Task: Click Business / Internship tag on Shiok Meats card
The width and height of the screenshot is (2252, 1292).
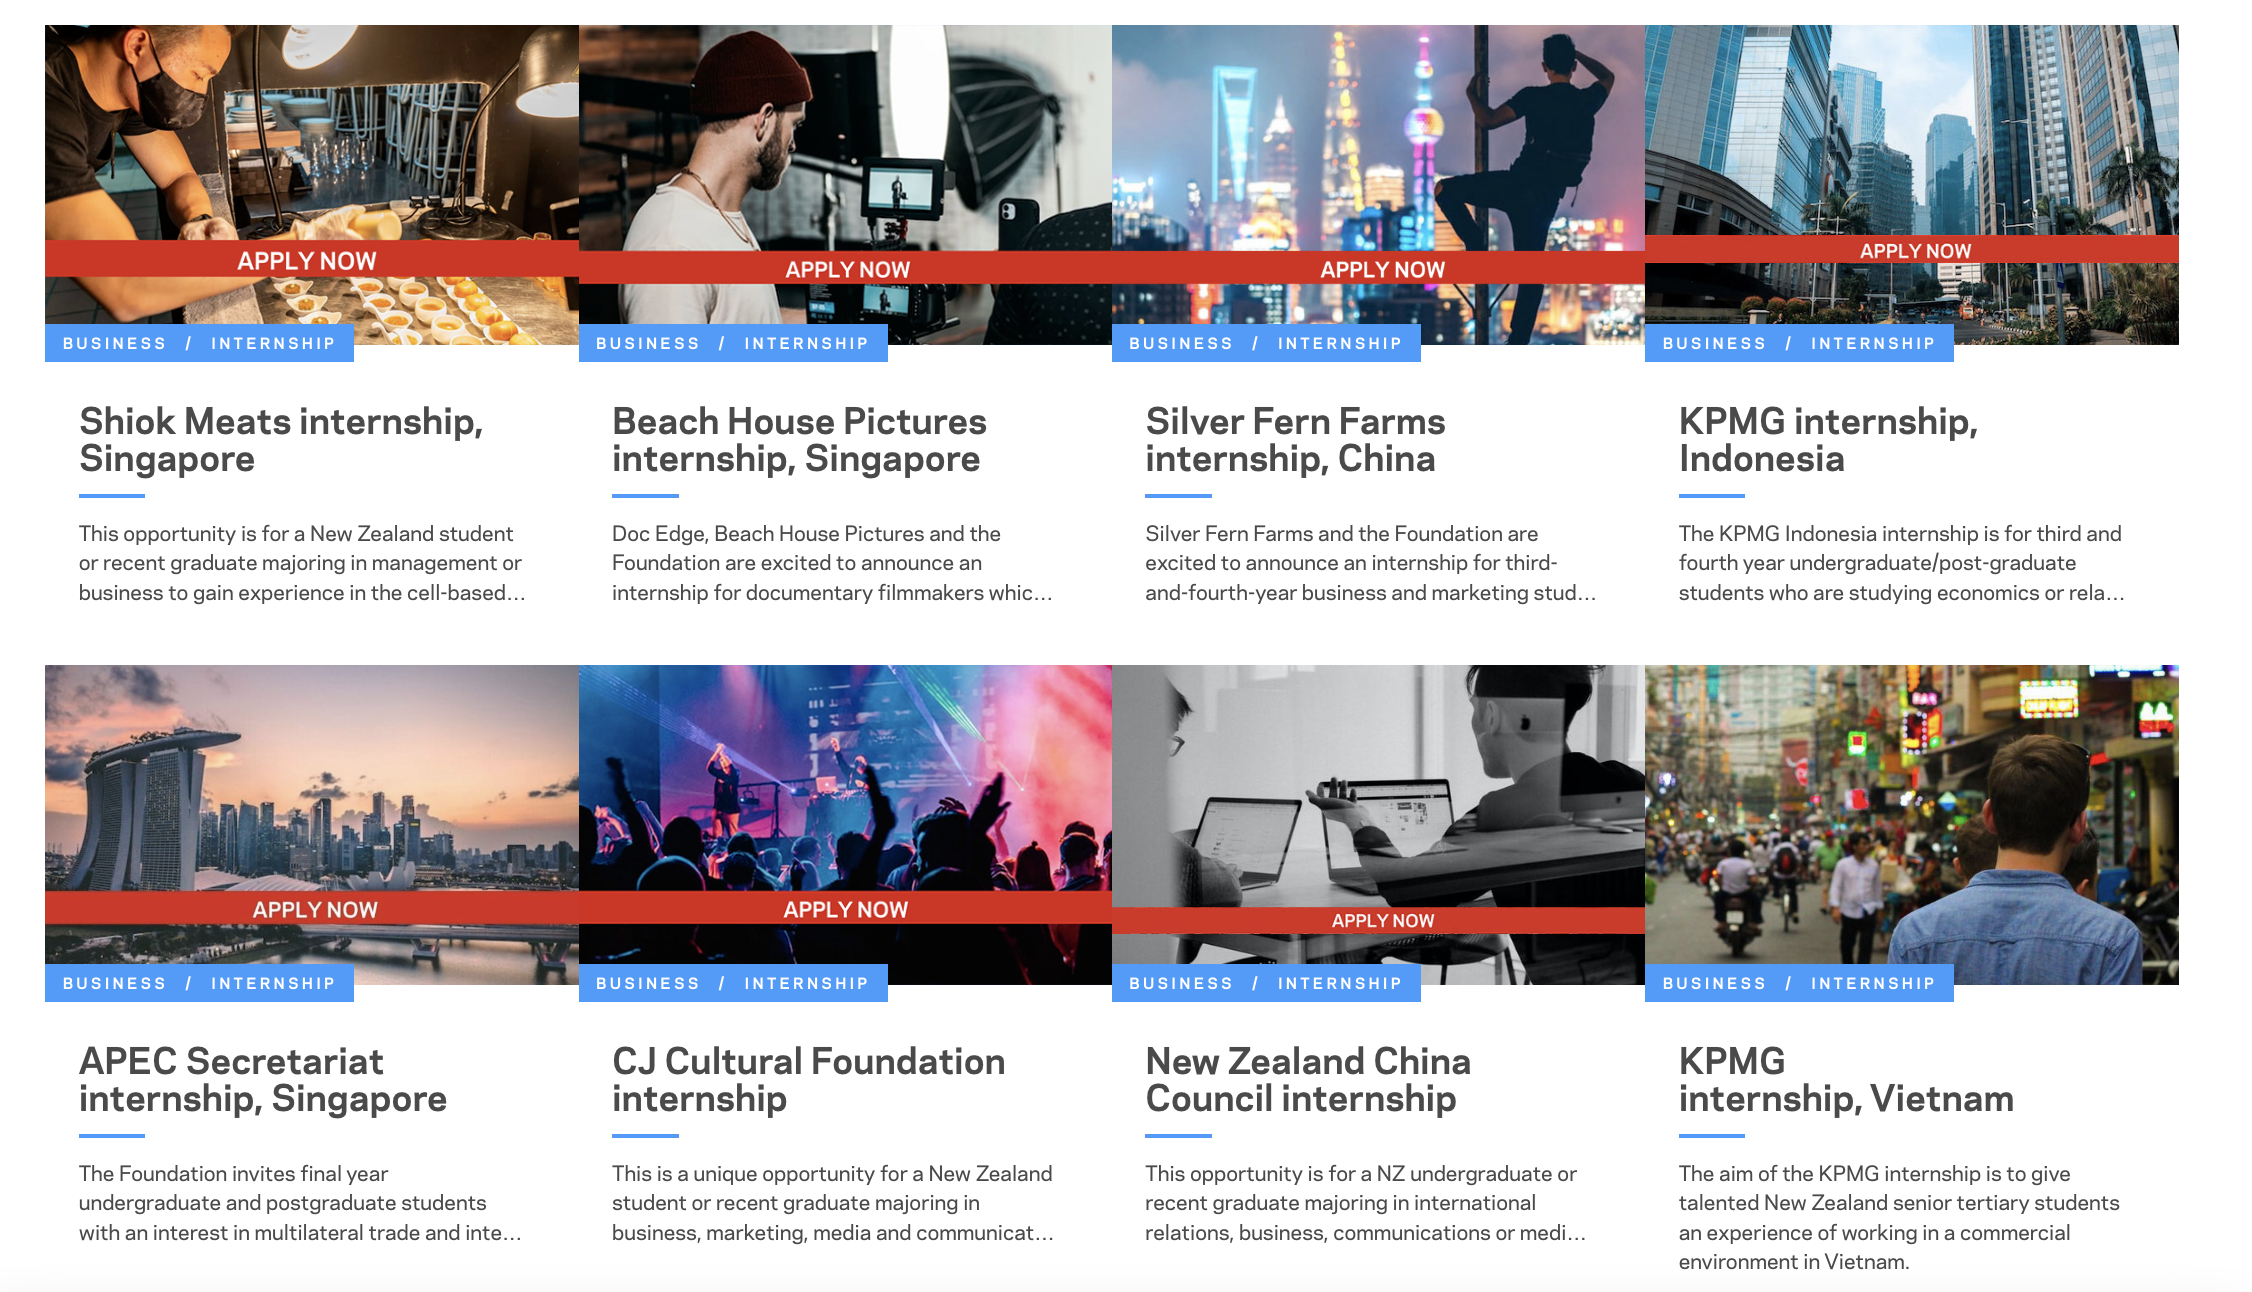Action: click(x=199, y=343)
